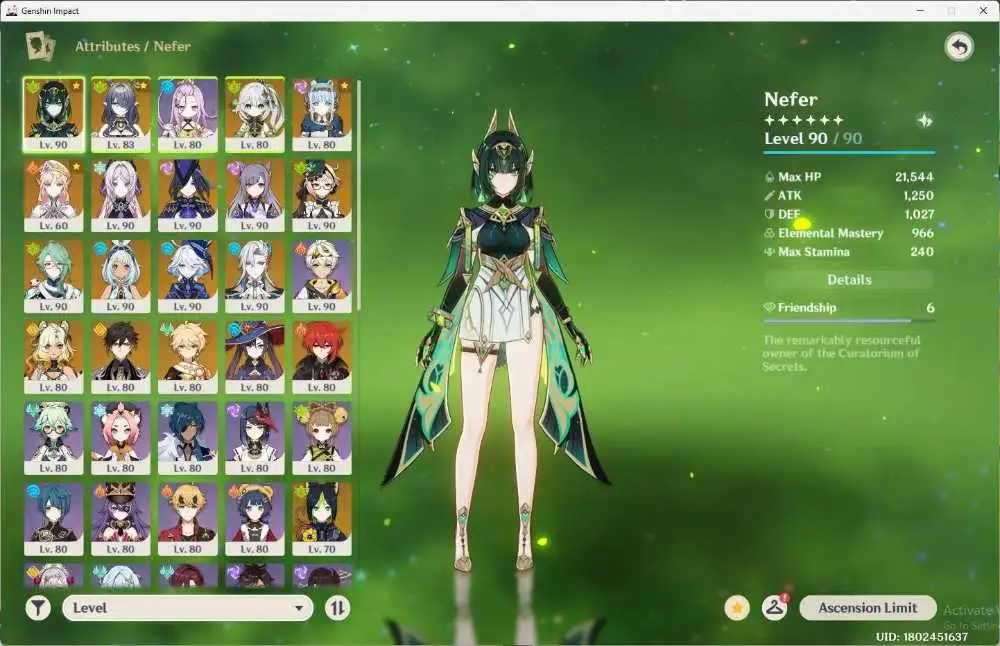Viewport: 1000px width, 646px height.
Task: Expand the Level sort dropdown
Action: (x=188, y=608)
